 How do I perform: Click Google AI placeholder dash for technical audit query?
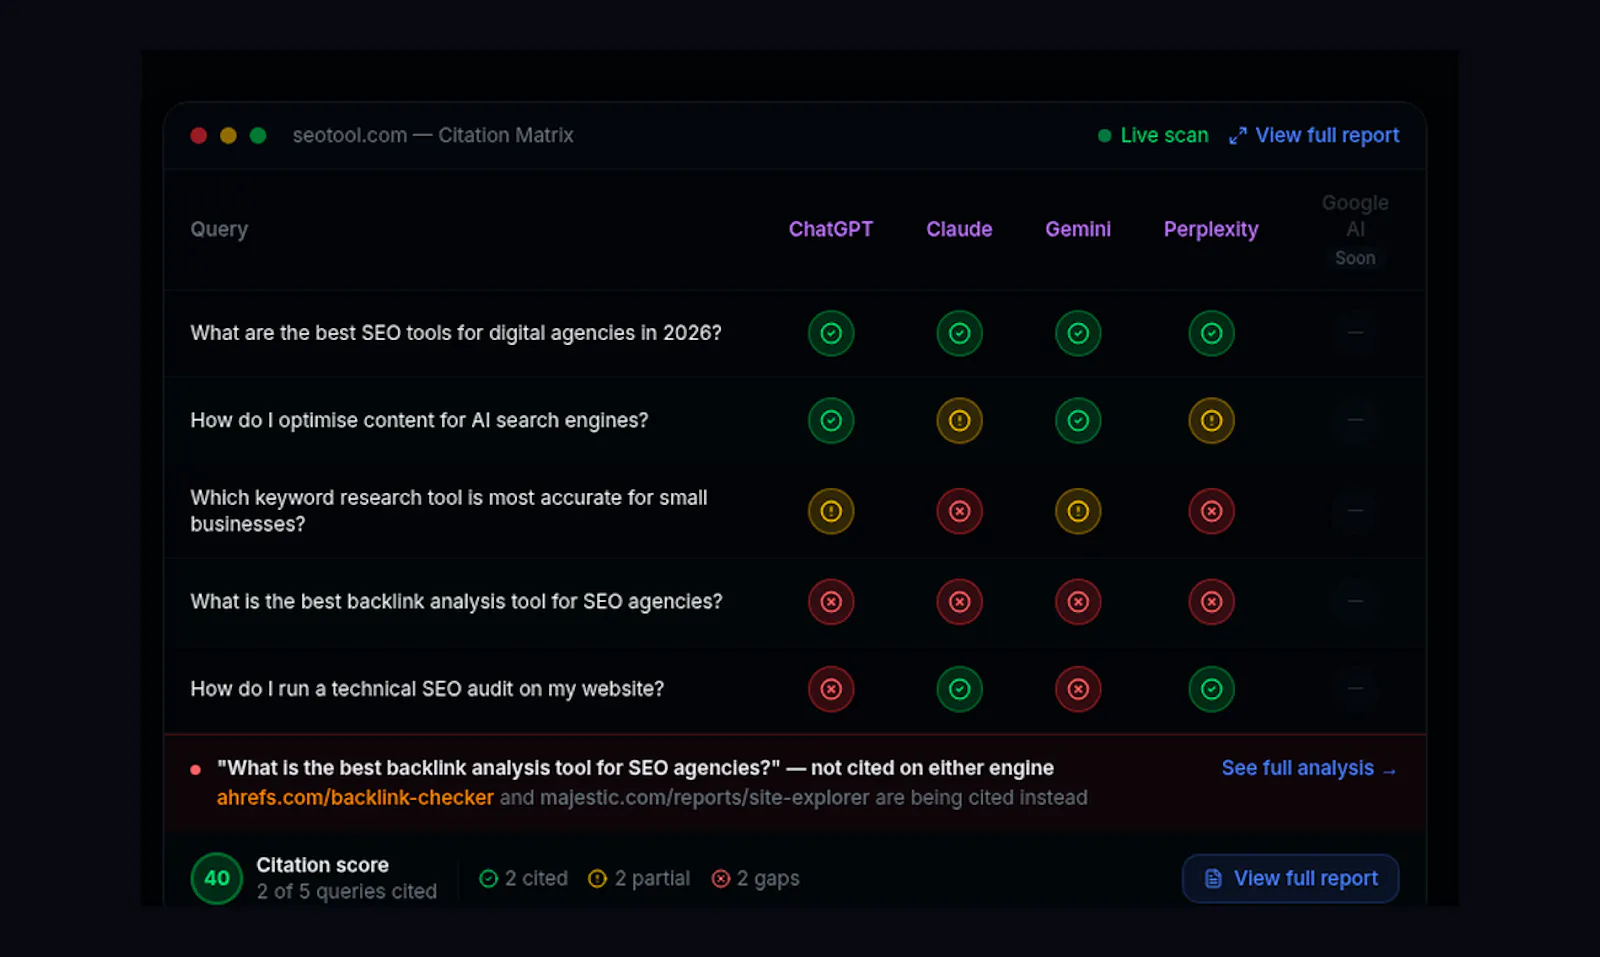click(x=1355, y=689)
